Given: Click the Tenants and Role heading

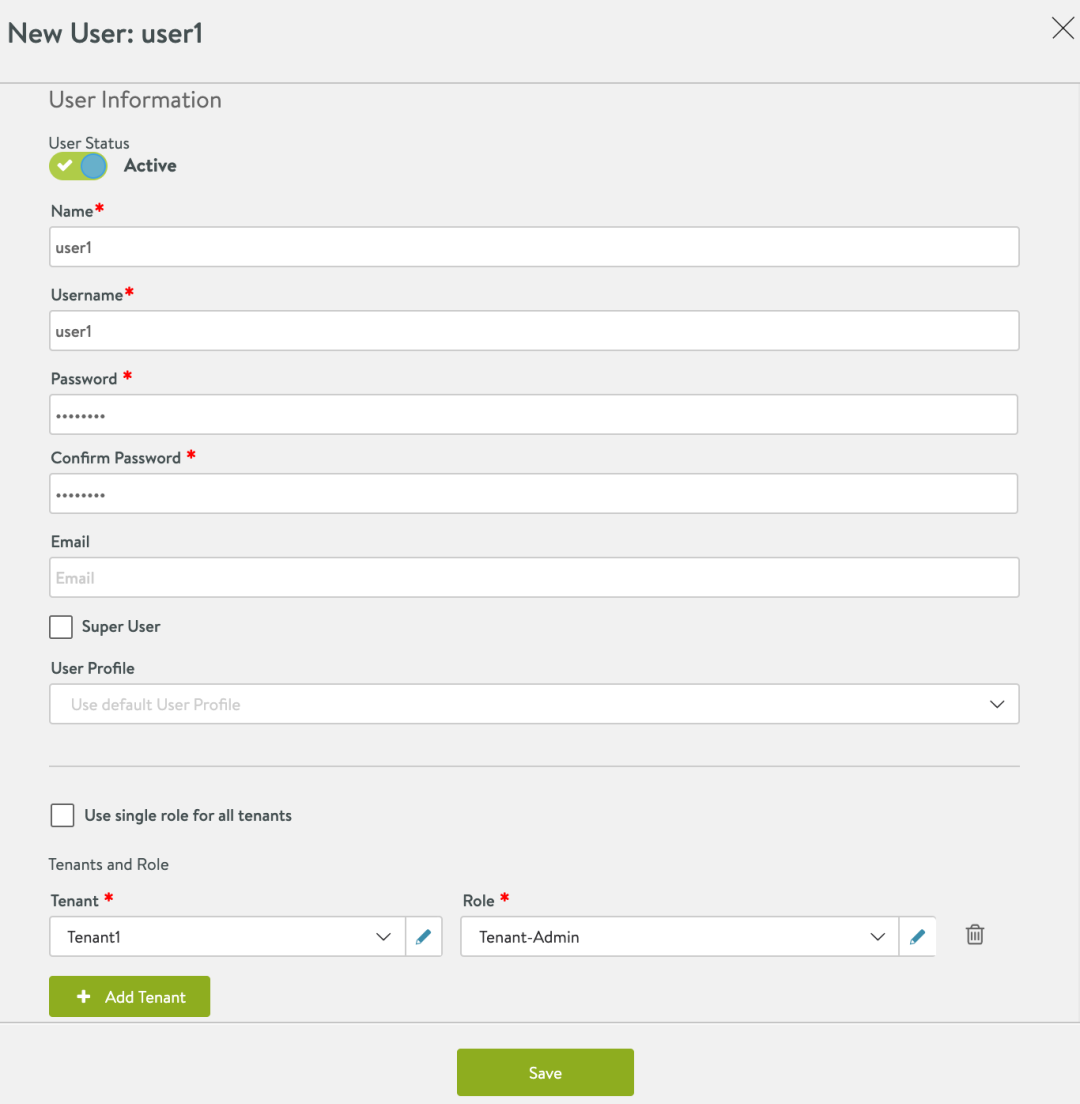Looking at the screenshot, I should click(108, 864).
